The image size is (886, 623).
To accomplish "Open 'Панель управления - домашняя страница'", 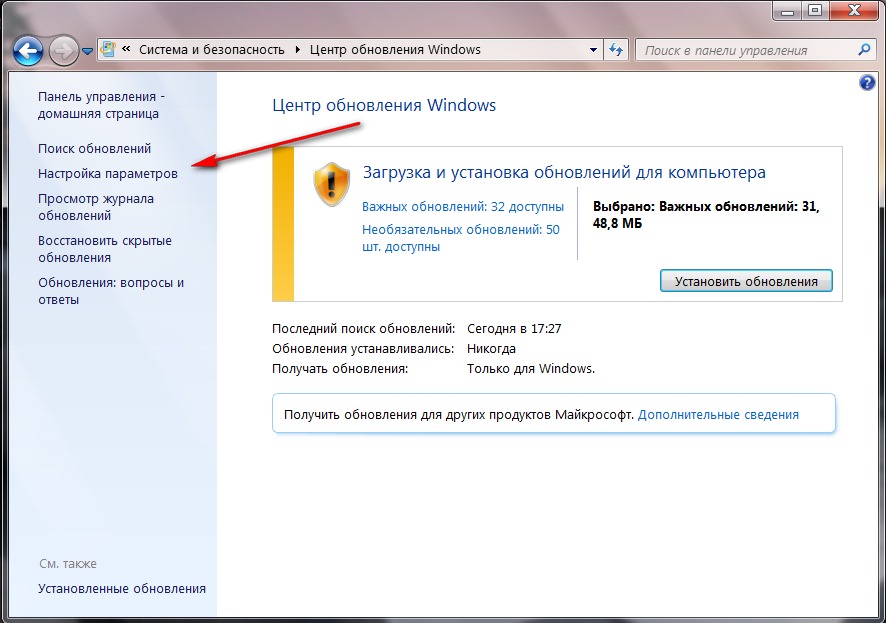I will pos(101,105).
